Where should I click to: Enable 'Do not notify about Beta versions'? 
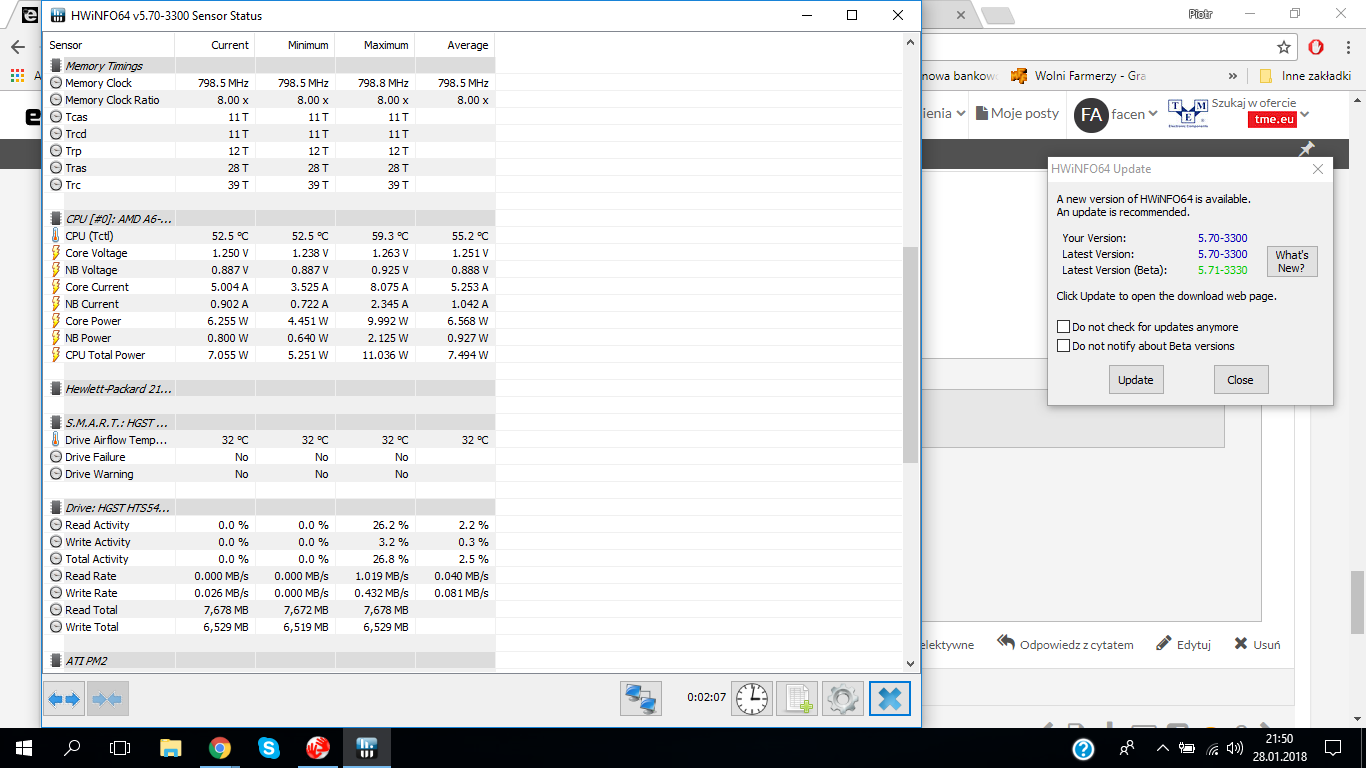coord(1064,346)
